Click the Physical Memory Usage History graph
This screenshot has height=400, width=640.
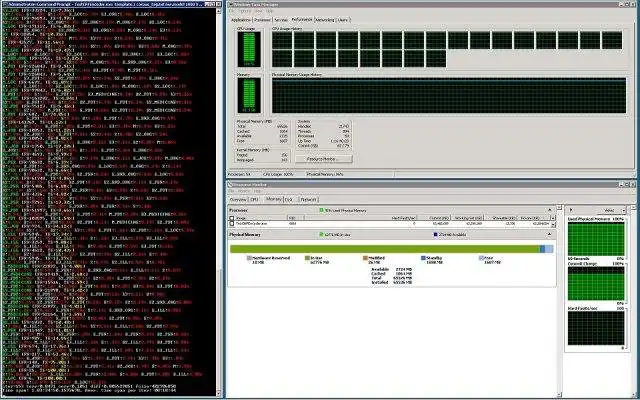tap(449, 96)
